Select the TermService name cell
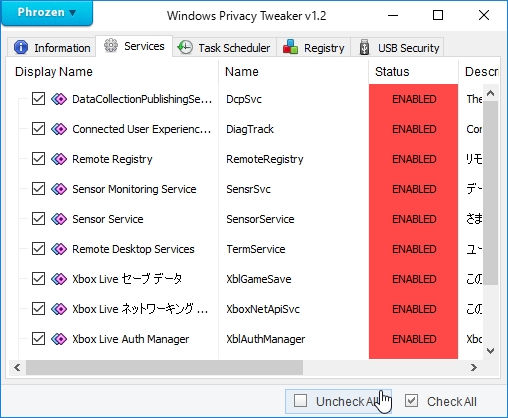This screenshot has width=508, height=418. point(256,249)
